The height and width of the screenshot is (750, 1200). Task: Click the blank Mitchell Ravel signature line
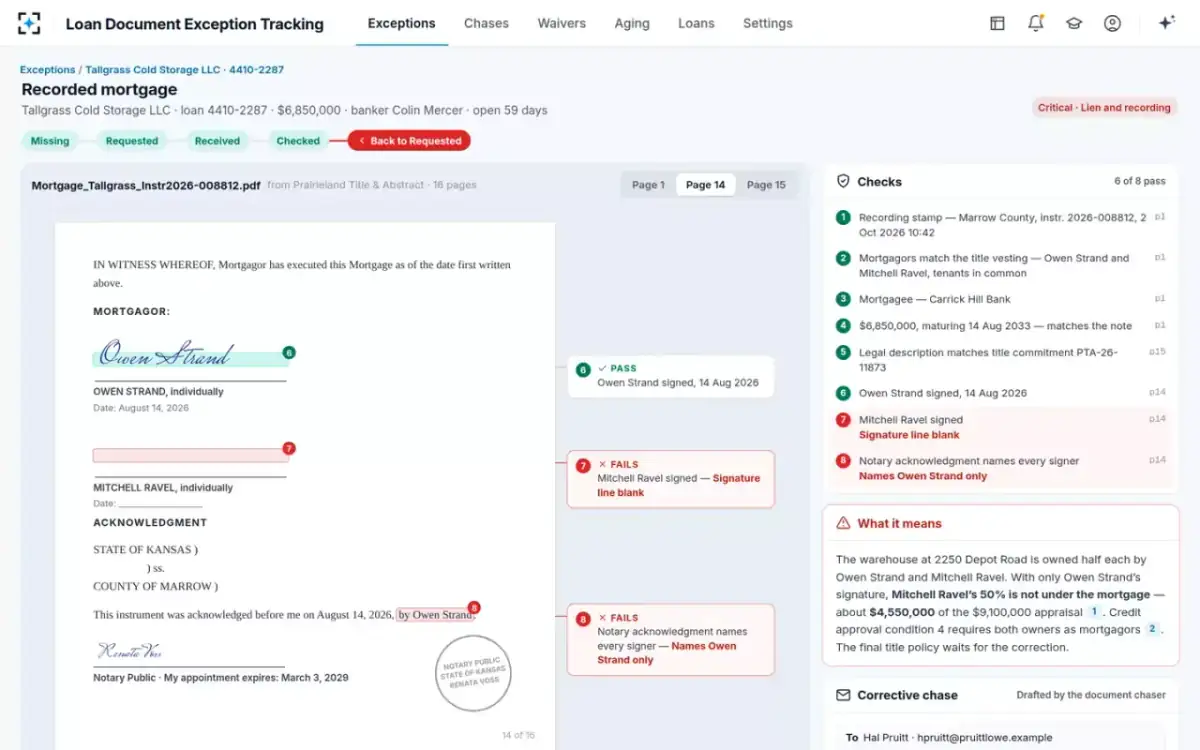tap(191, 455)
